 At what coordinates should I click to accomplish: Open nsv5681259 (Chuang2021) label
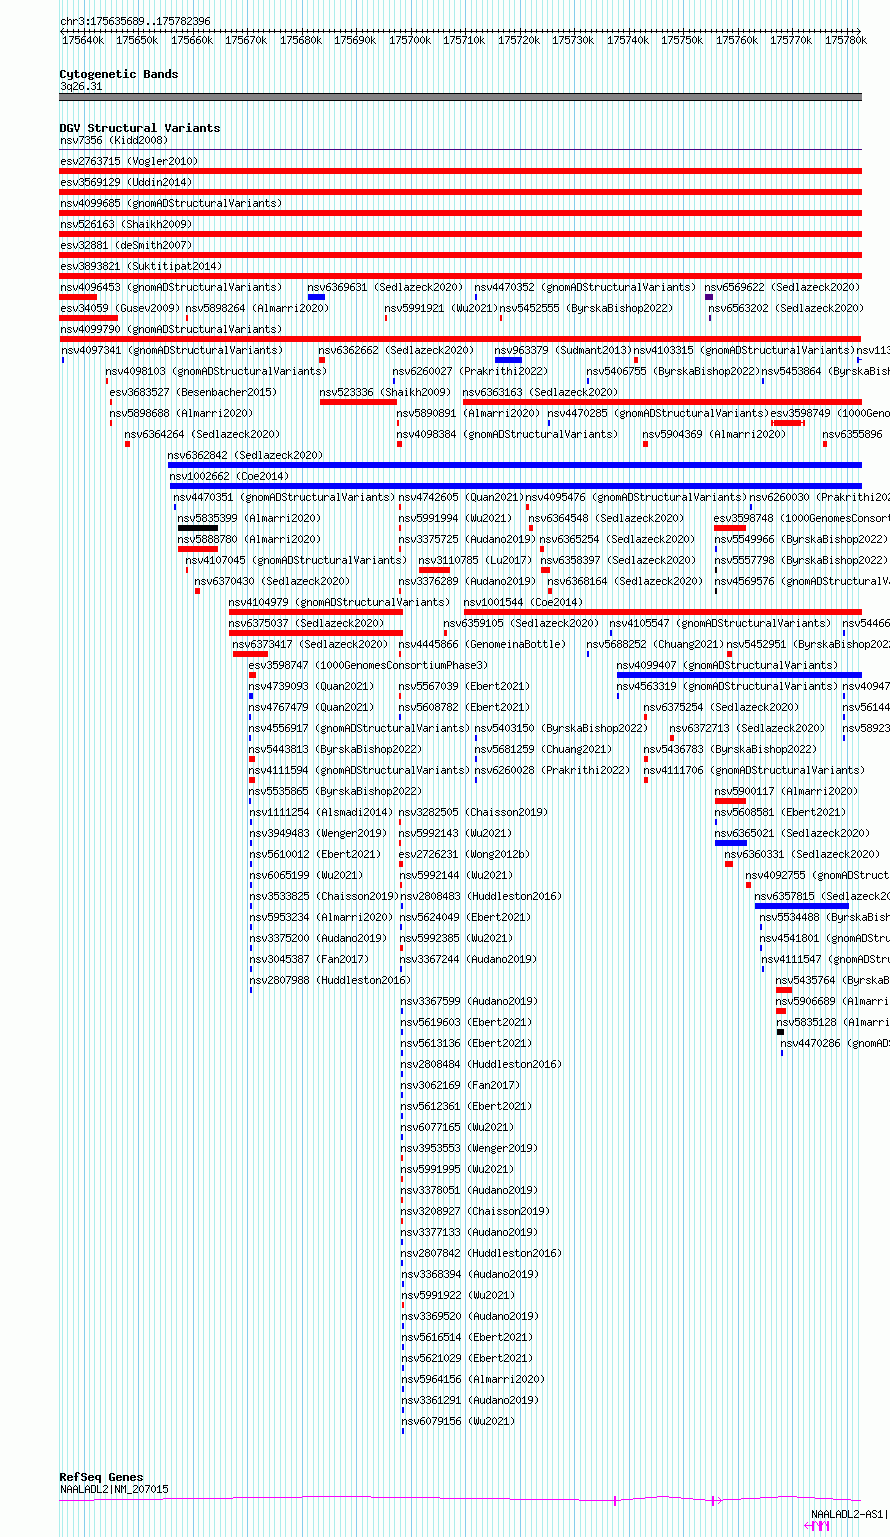click(x=543, y=749)
